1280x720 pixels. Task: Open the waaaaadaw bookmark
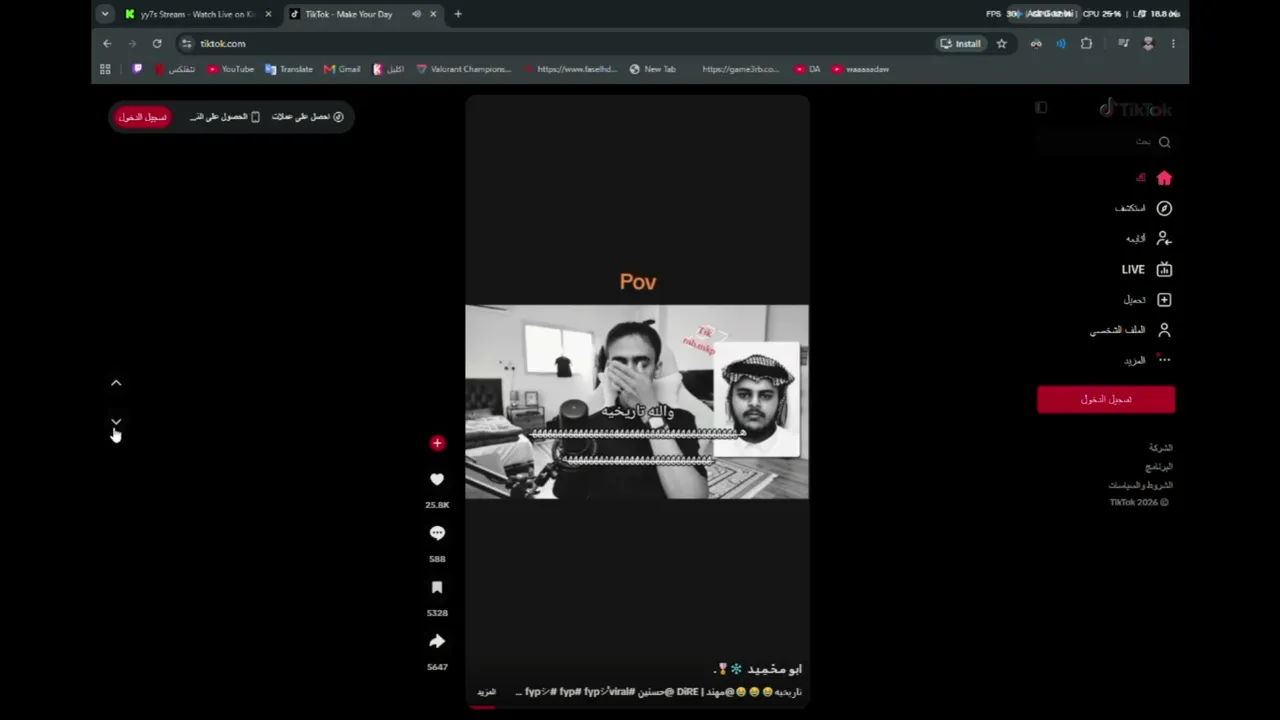click(860, 69)
